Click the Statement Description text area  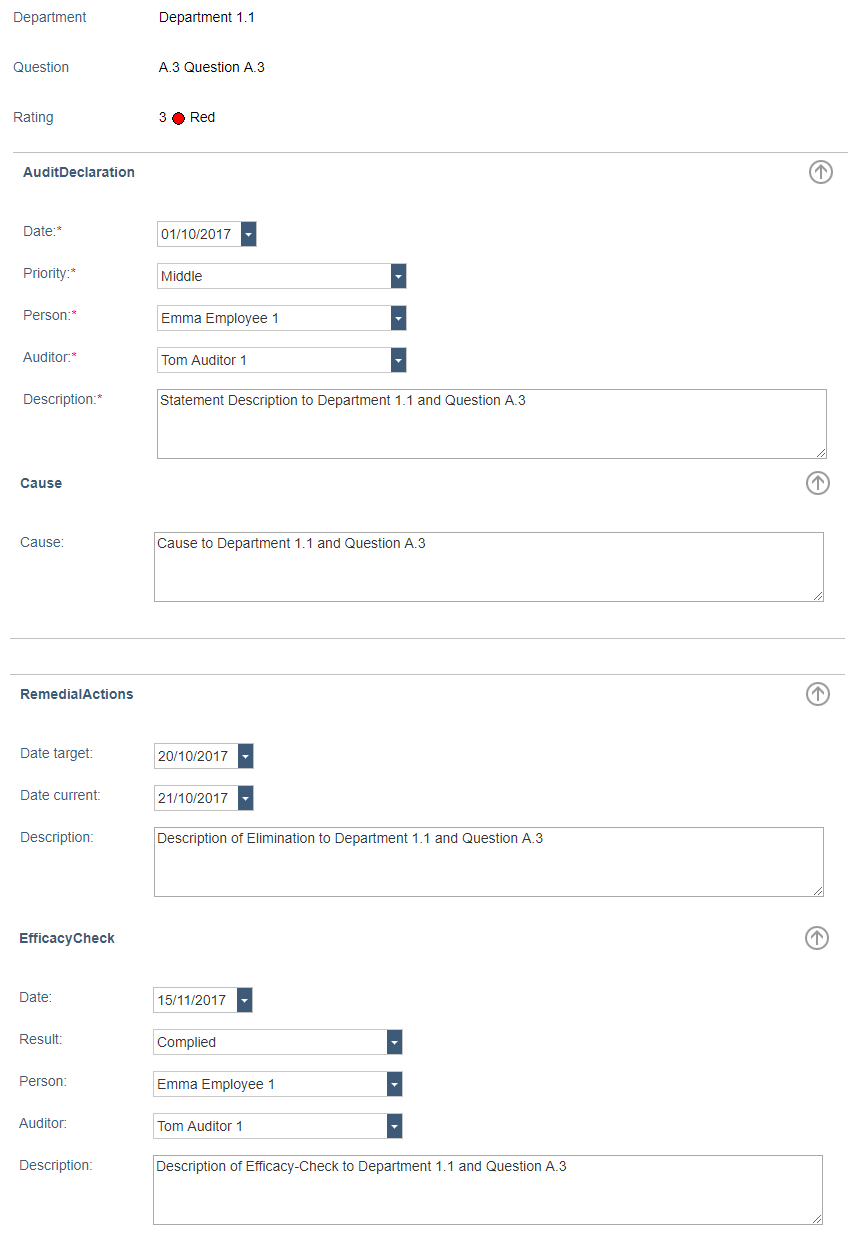pyautogui.click(x=491, y=424)
